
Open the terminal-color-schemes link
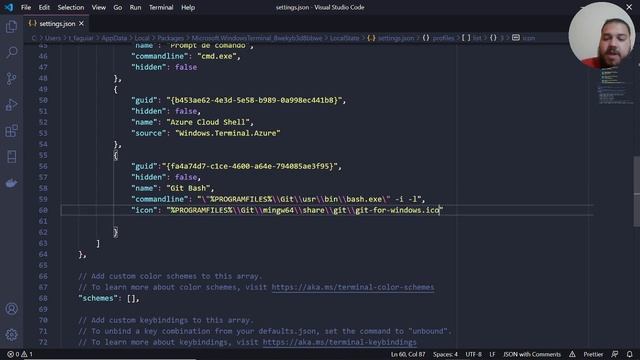(x=353, y=287)
